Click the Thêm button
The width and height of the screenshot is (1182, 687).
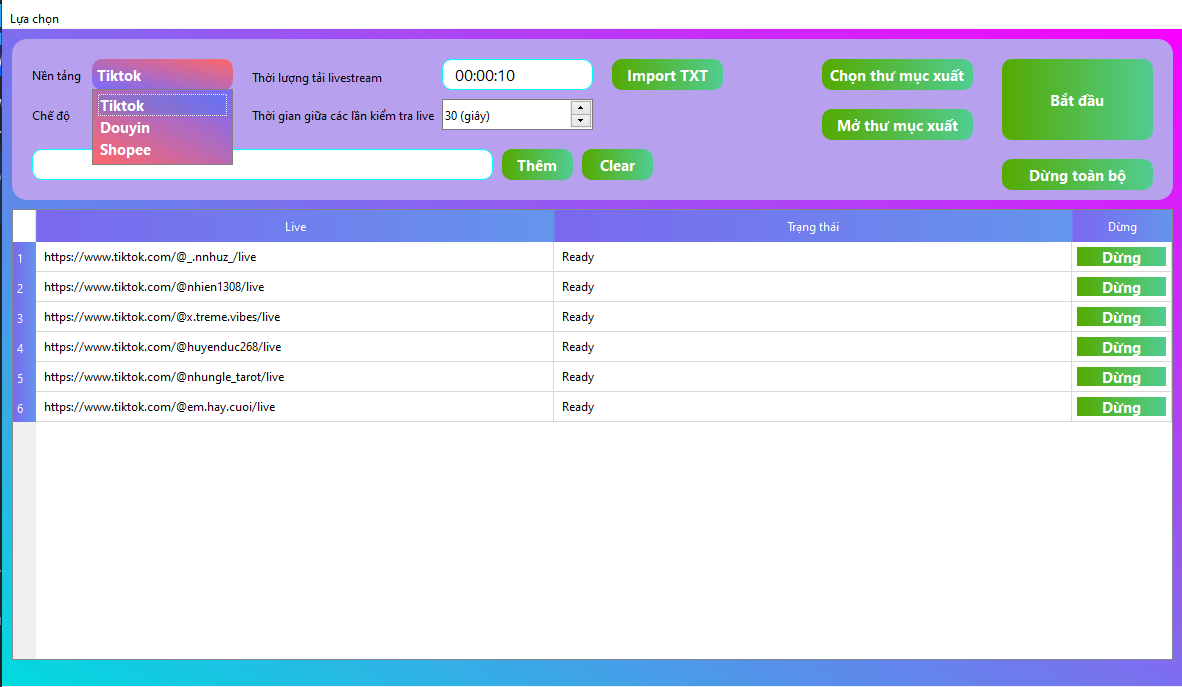[x=537, y=165]
